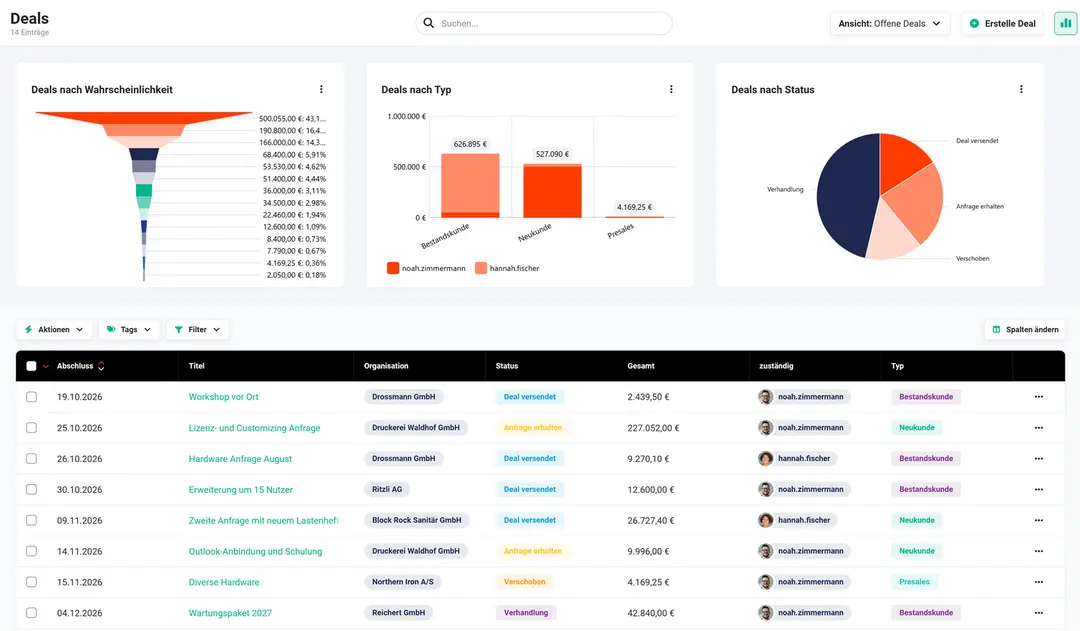The height and width of the screenshot is (631, 1080).
Task: Open the Lizenz- und Customizing Anfrage link
Action: (x=254, y=428)
